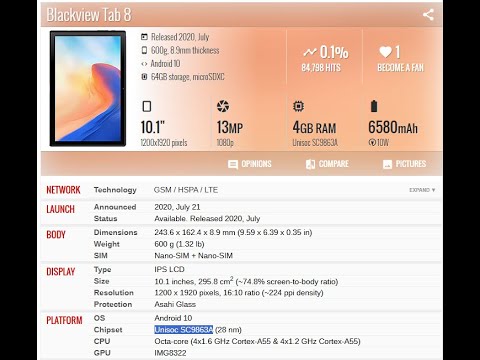Click the camera shutter icon
Screen dimensions: 480x360
pyautogui.click(x=223, y=106)
